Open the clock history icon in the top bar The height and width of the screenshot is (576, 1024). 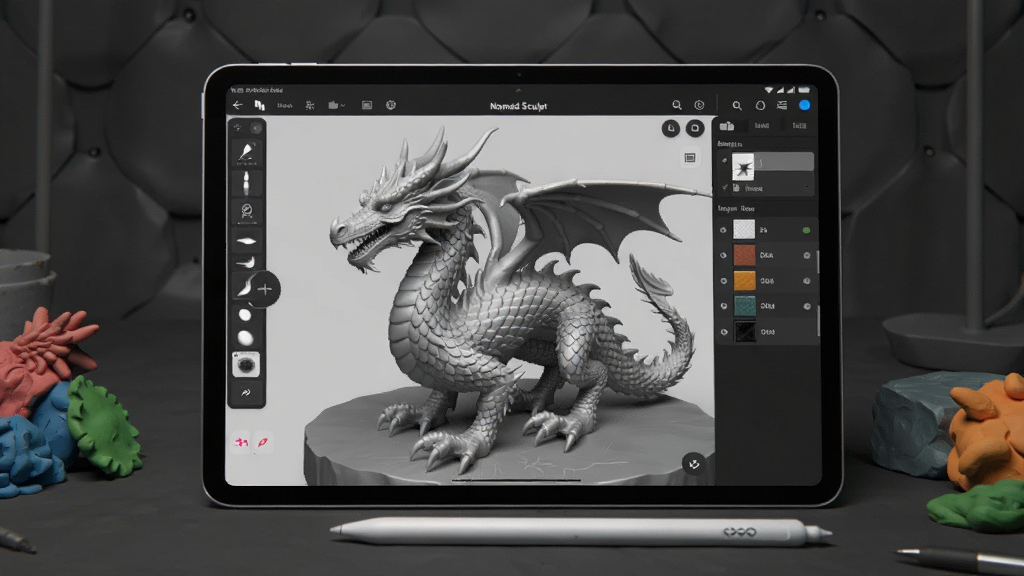coord(699,105)
